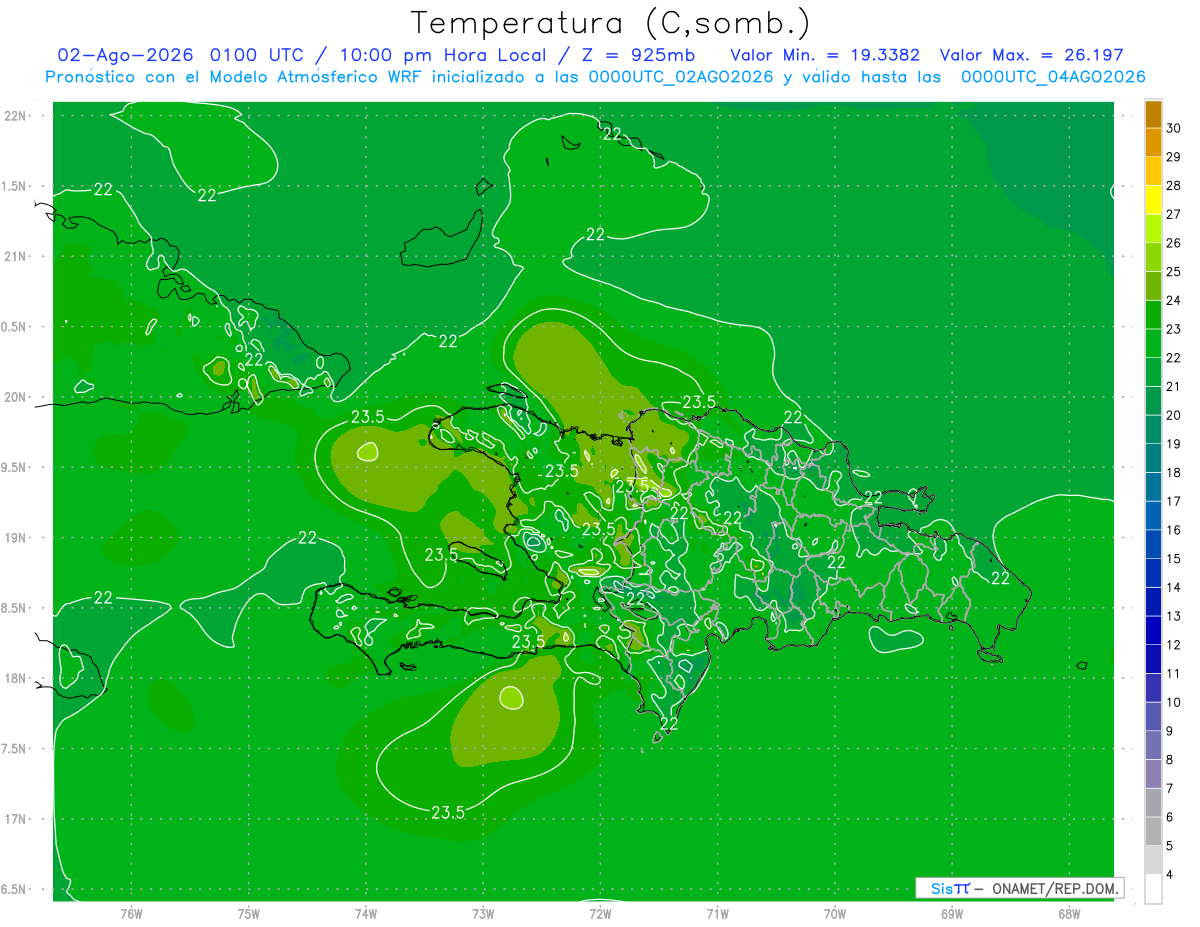Click legend swatch between 23 and 24

pyautogui.click(x=1153, y=315)
